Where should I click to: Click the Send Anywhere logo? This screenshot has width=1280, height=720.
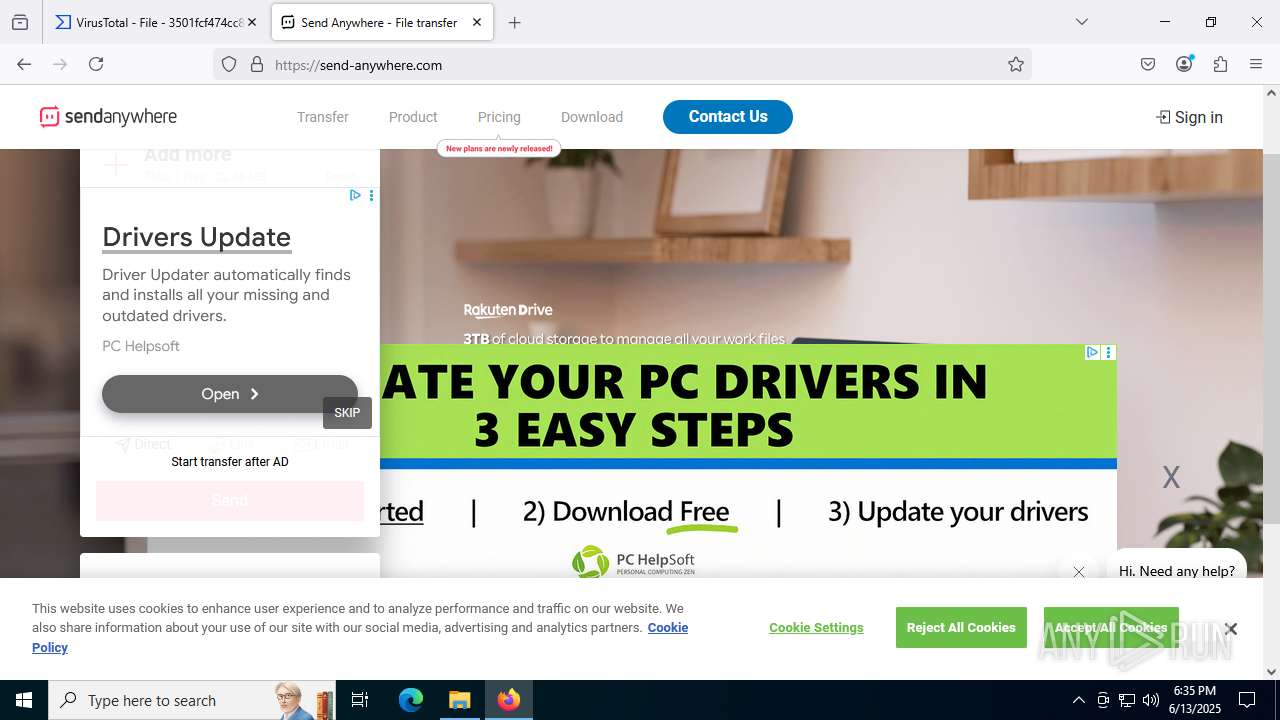(108, 117)
